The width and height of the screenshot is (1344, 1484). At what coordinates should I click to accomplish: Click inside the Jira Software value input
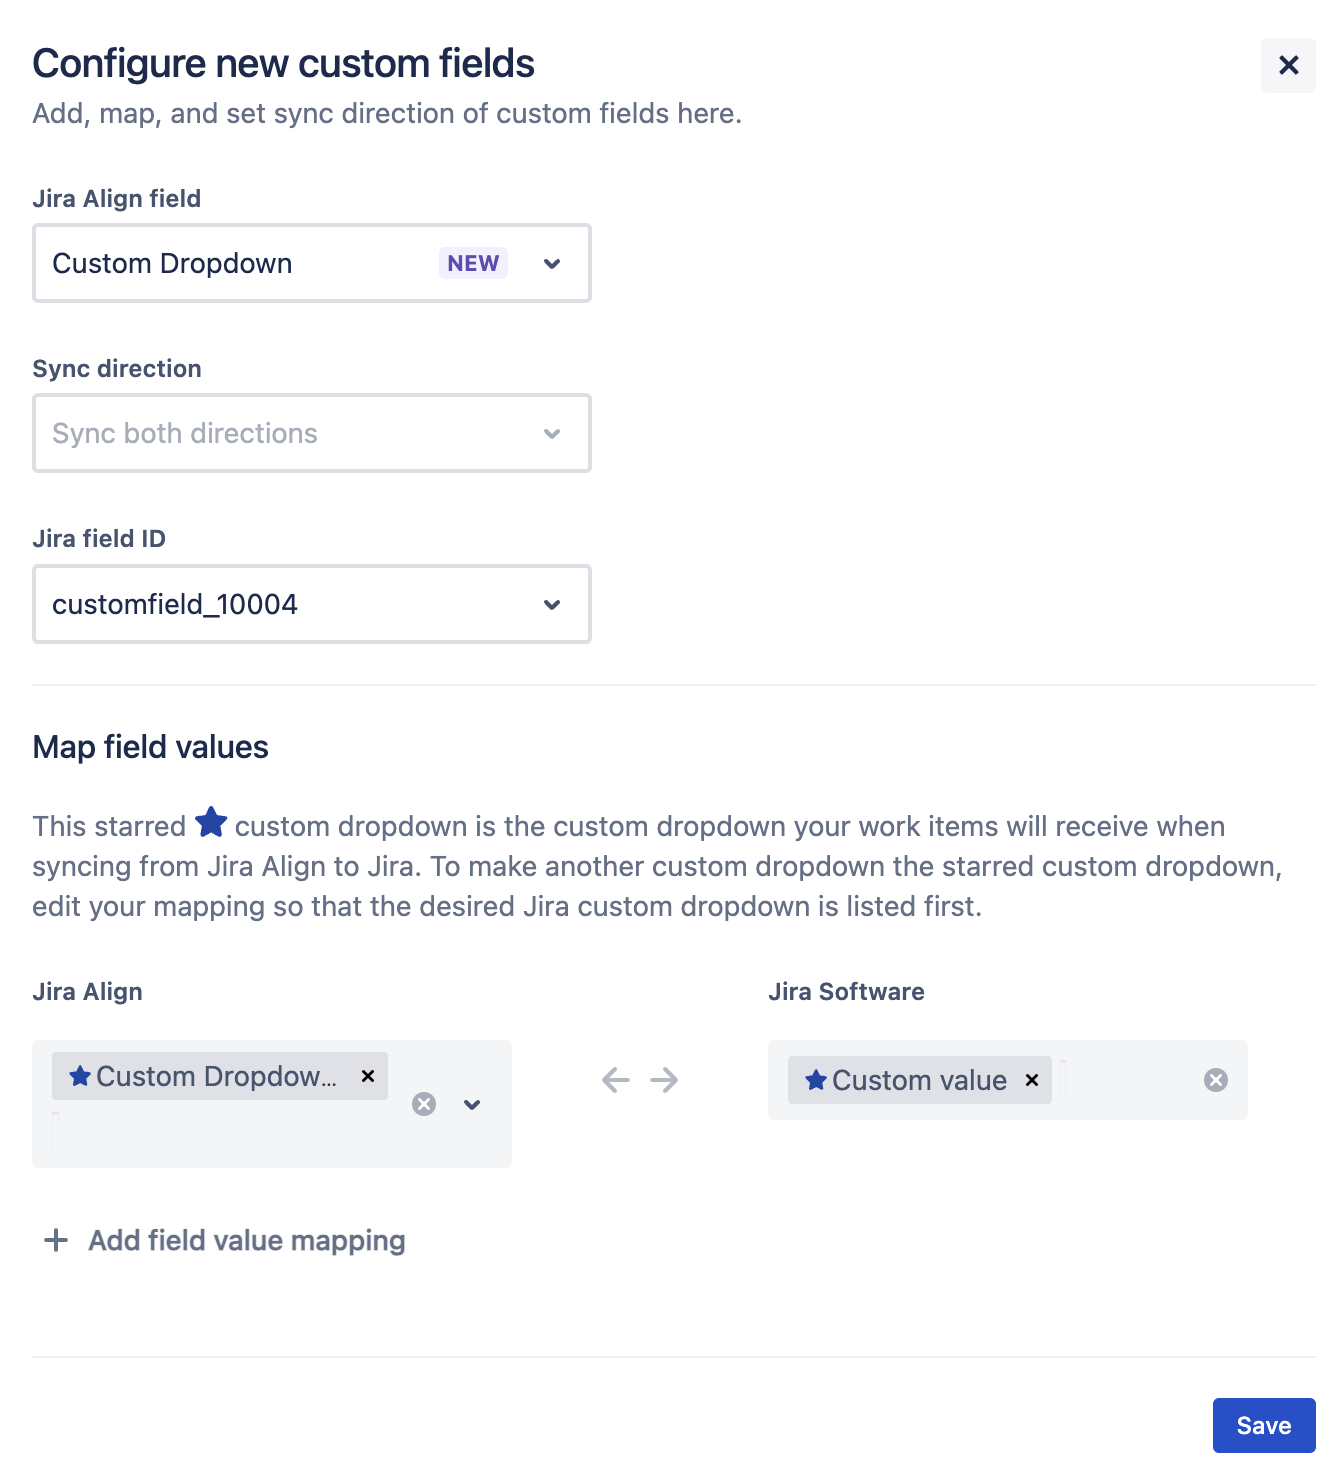pyautogui.click(x=1120, y=1080)
